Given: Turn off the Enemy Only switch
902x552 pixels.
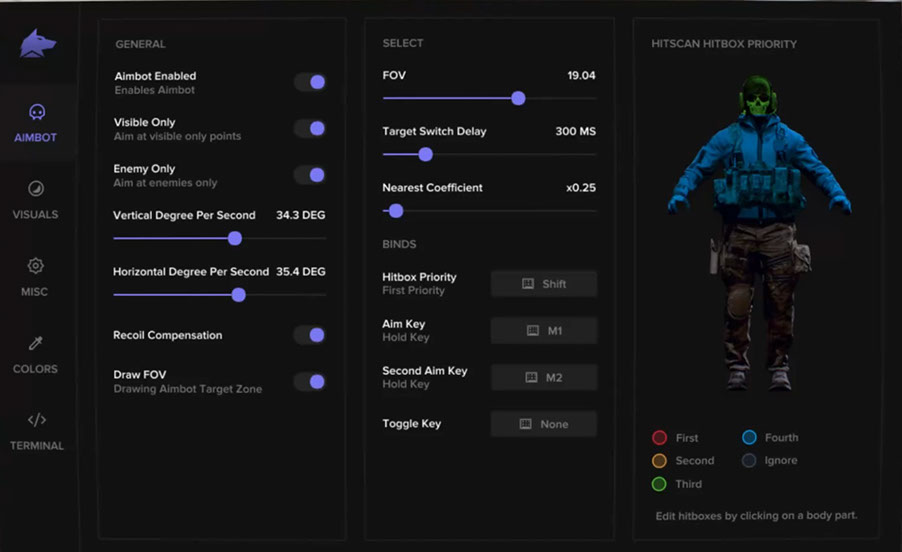Looking at the screenshot, I should [311, 175].
